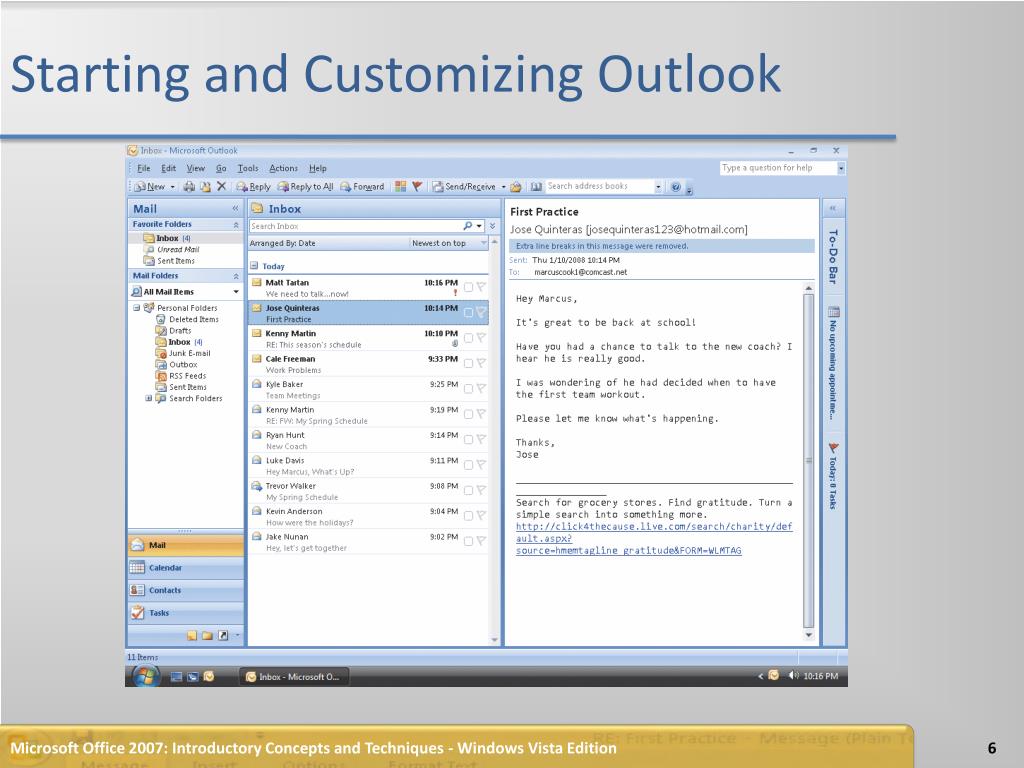This screenshot has height=768, width=1024.
Task: Click the Newest on top sort header
Action: (x=449, y=243)
